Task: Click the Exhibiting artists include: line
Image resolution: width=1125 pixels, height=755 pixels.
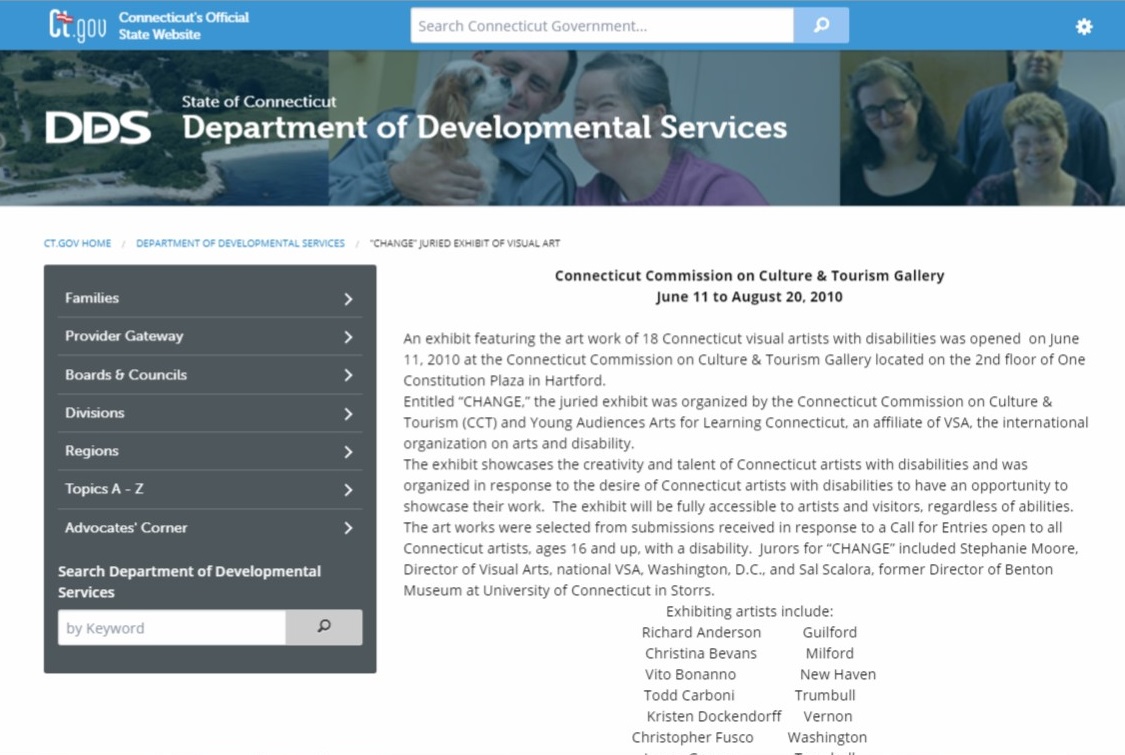Action: point(749,611)
